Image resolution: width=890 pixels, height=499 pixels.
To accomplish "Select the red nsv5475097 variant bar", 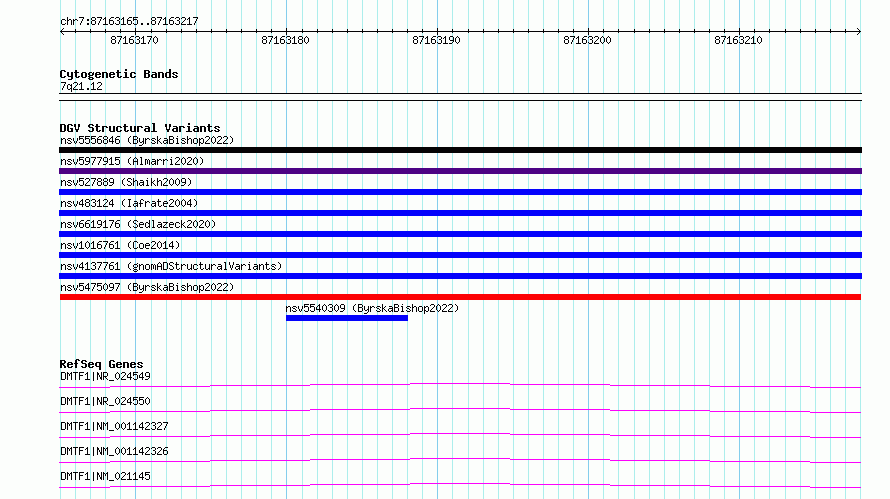I will [x=460, y=297].
